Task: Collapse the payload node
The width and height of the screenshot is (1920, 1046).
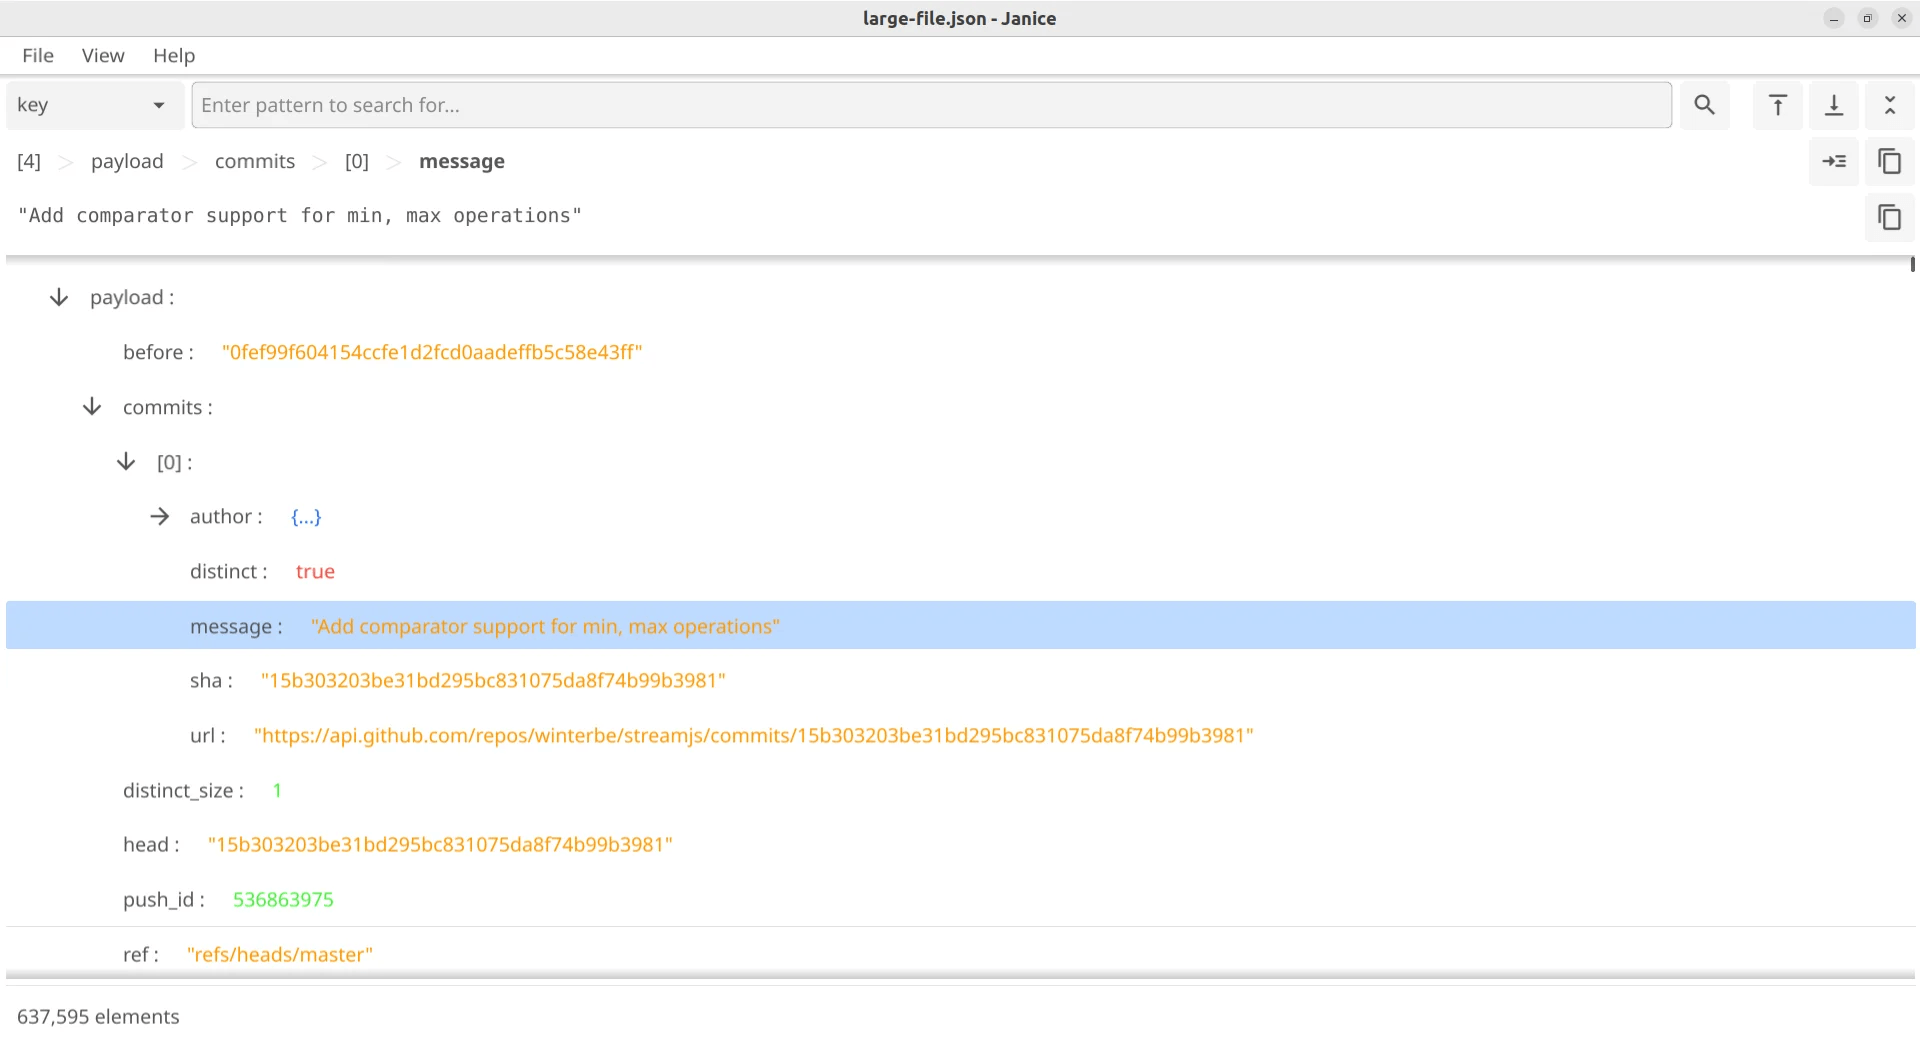Action: point(59,297)
